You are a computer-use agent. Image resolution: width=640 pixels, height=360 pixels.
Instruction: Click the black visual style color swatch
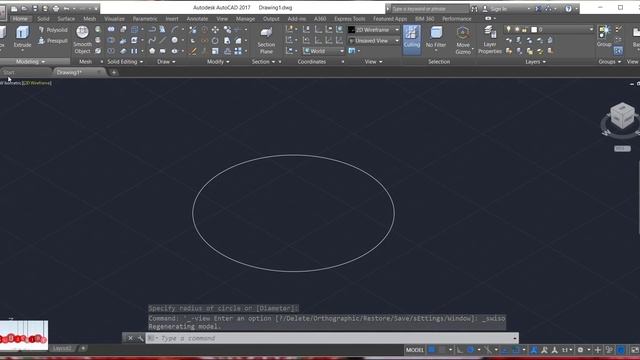pos(351,30)
